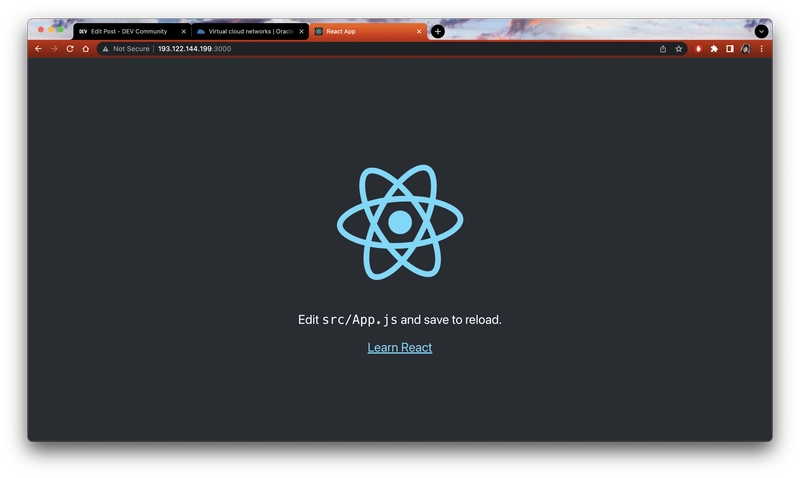Select the React App tab
This screenshot has width=800, height=478.
click(x=368, y=32)
